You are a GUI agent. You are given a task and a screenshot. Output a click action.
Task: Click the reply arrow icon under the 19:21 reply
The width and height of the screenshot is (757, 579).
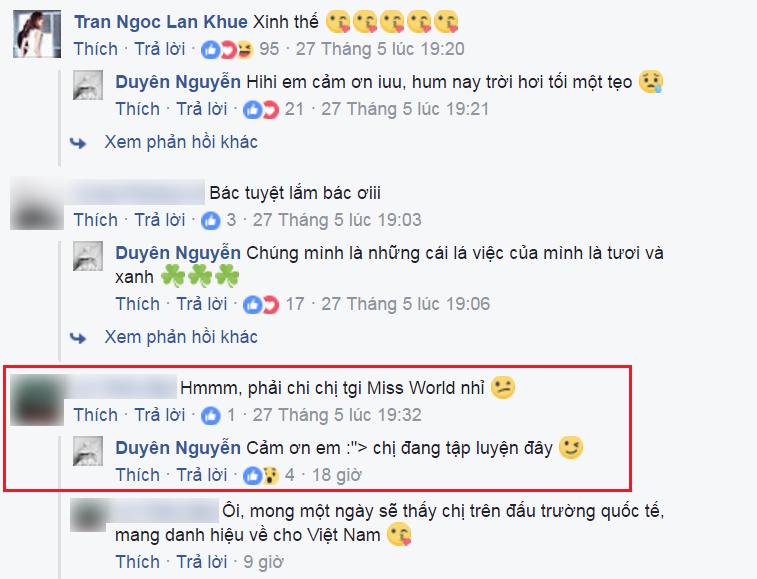point(78,143)
